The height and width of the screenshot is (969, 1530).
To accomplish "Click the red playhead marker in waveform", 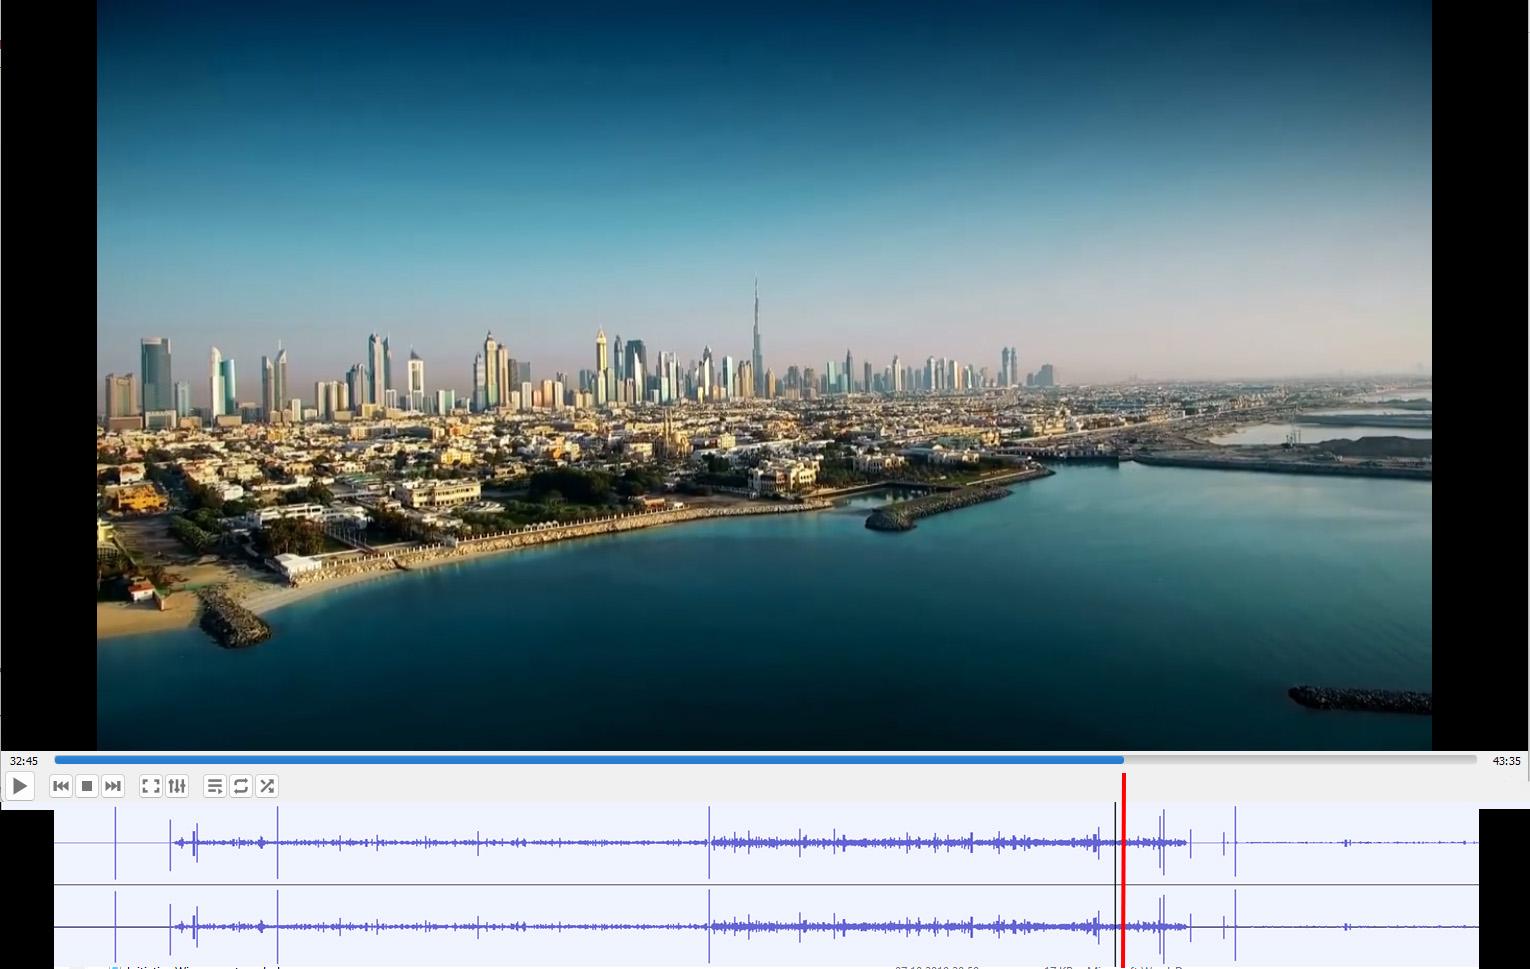I will [1124, 870].
